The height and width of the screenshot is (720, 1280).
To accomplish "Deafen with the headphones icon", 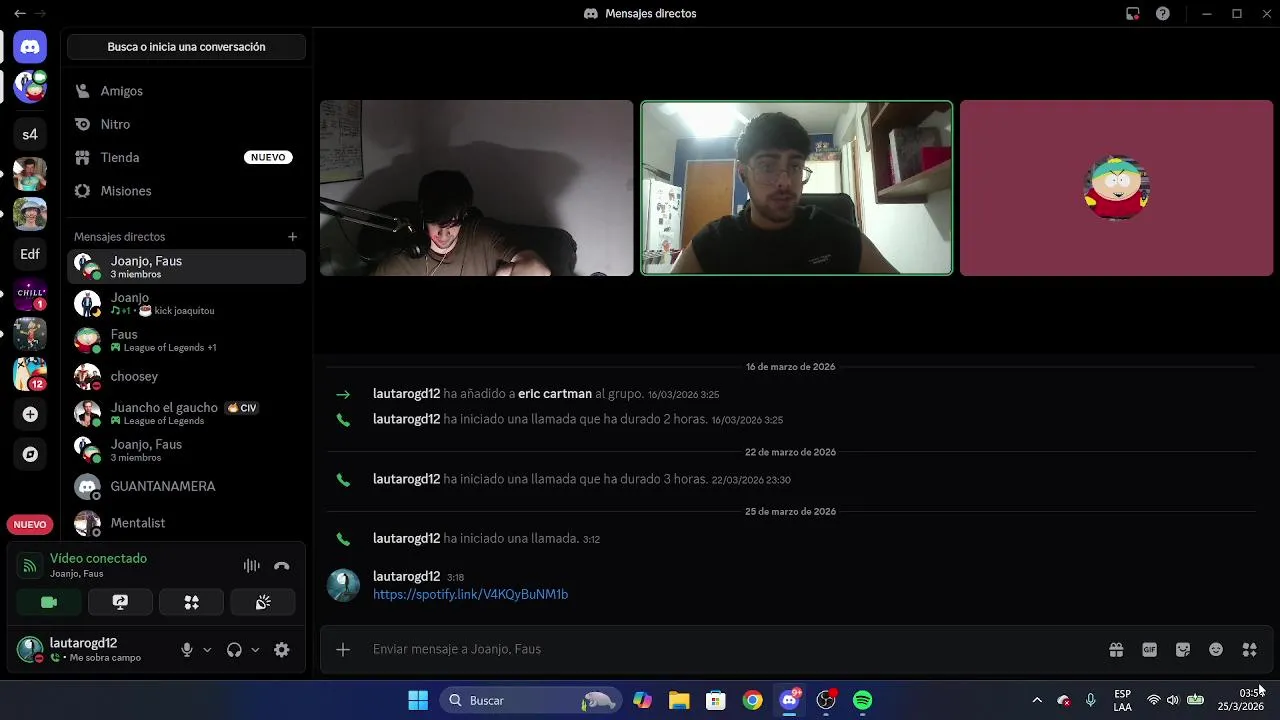I will point(234,650).
